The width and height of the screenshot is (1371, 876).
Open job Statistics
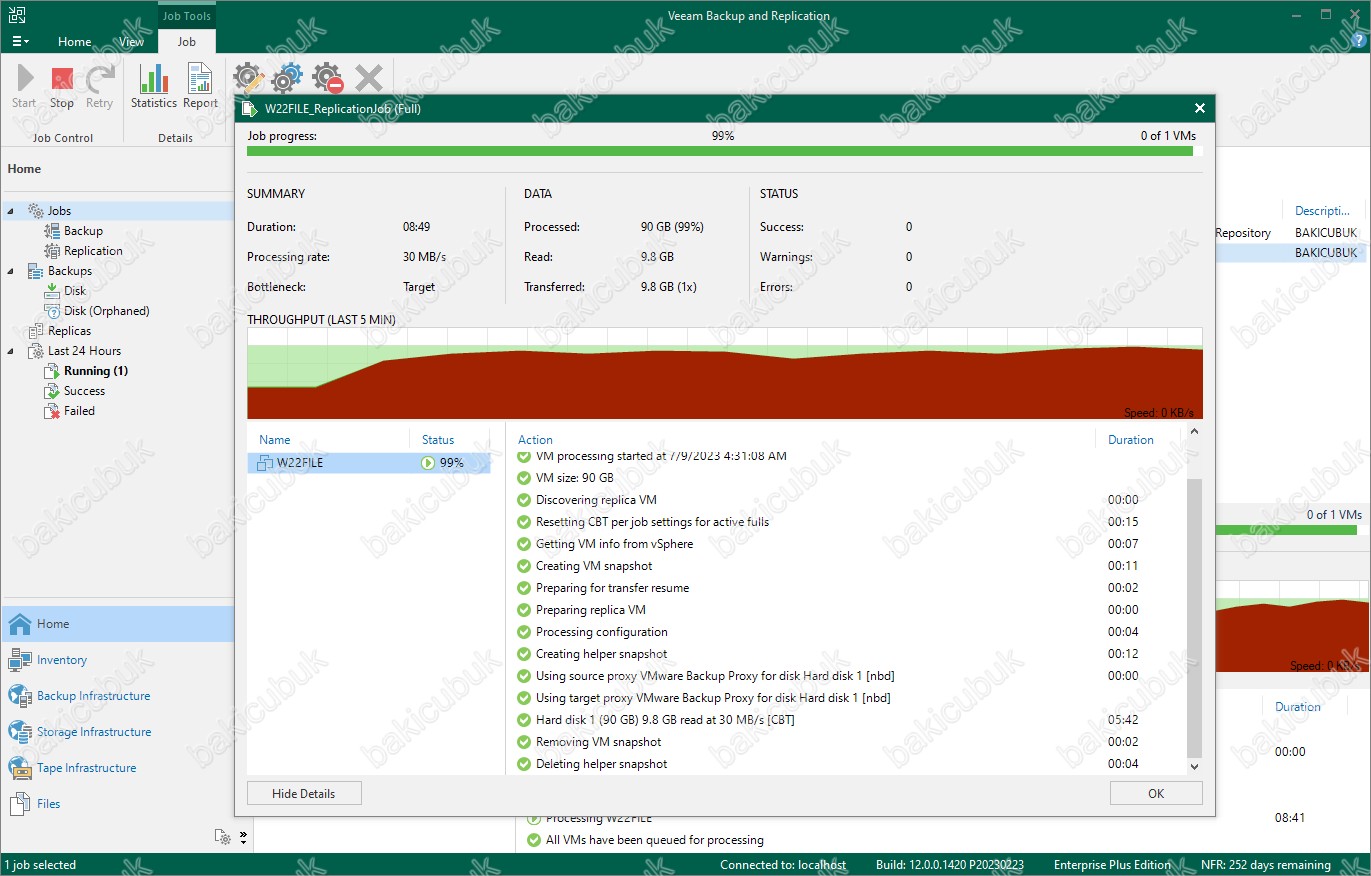154,87
